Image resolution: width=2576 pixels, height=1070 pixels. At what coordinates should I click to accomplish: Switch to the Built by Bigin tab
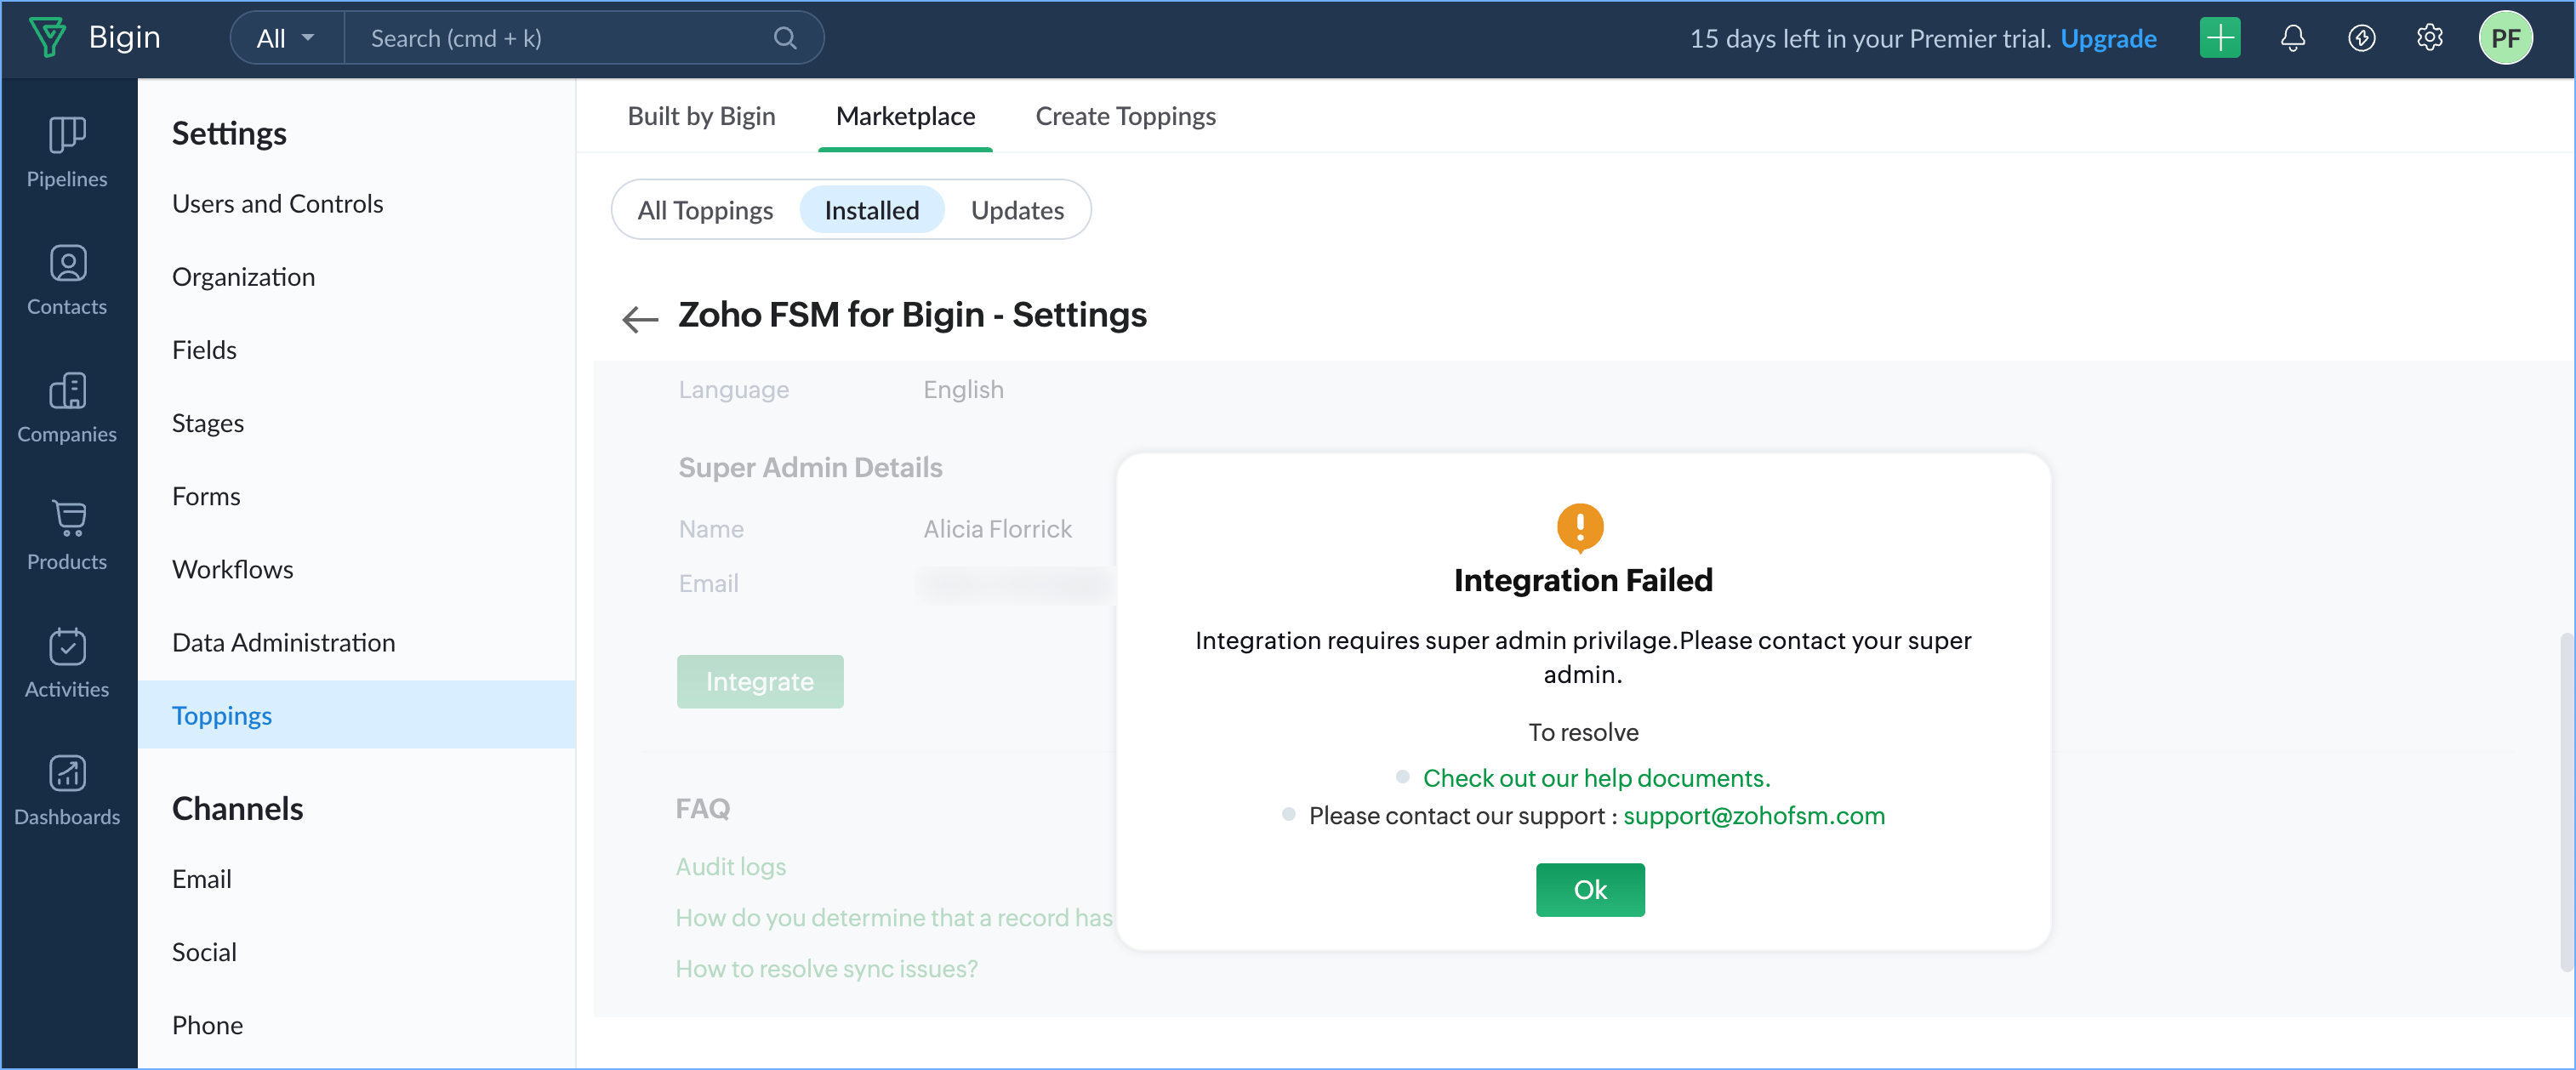click(701, 116)
